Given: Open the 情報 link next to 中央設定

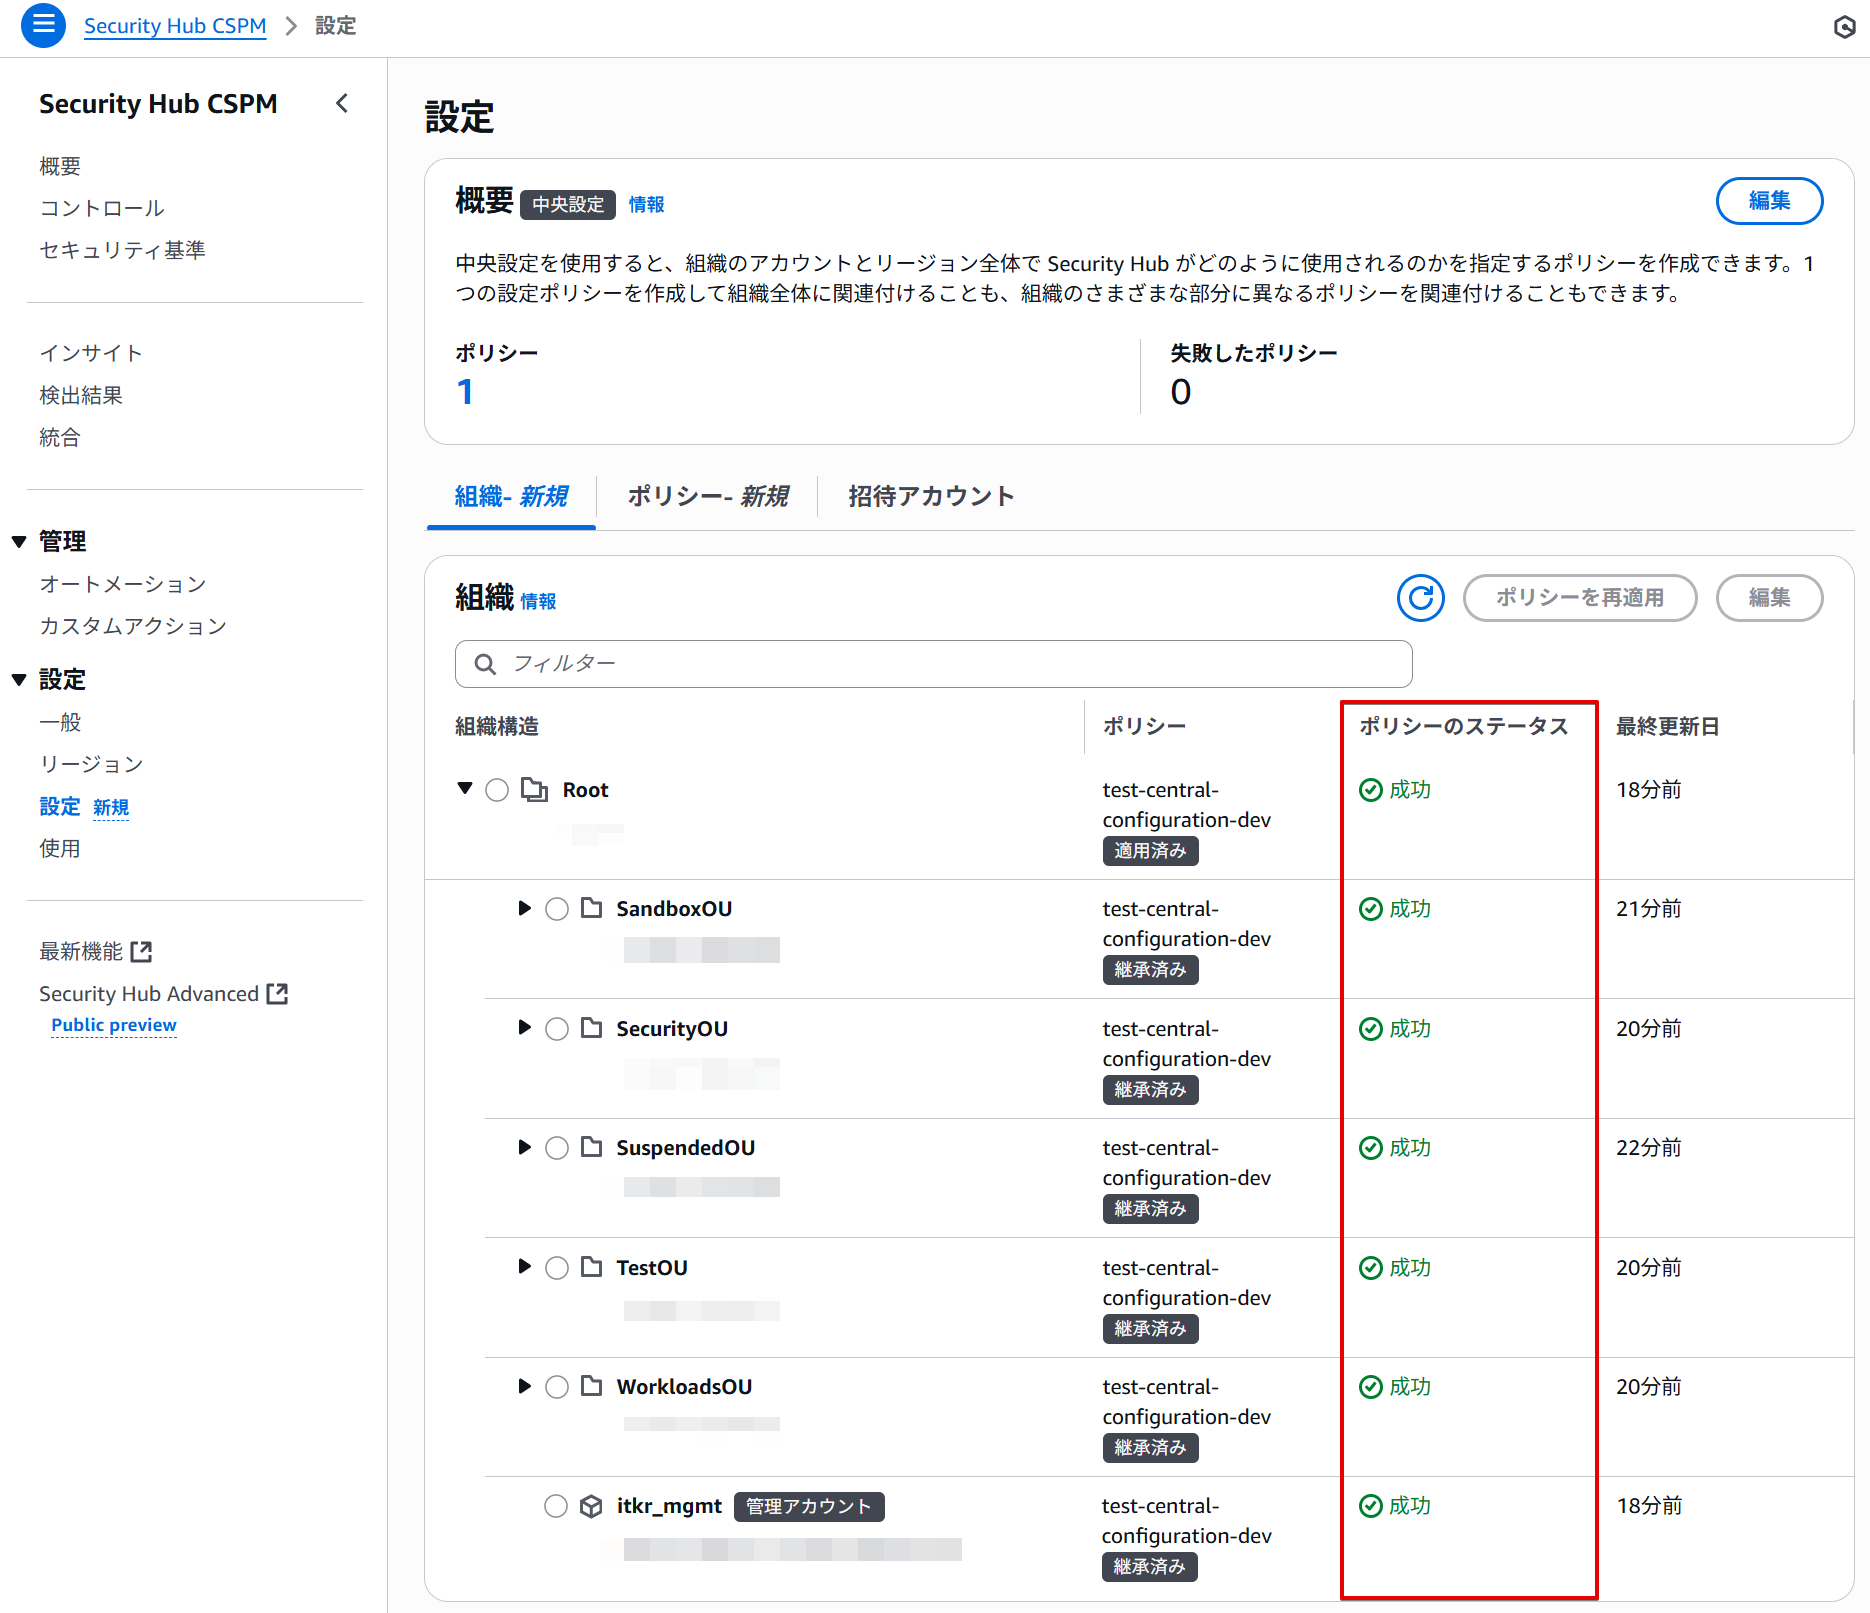Looking at the screenshot, I should [x=646, y=204].
